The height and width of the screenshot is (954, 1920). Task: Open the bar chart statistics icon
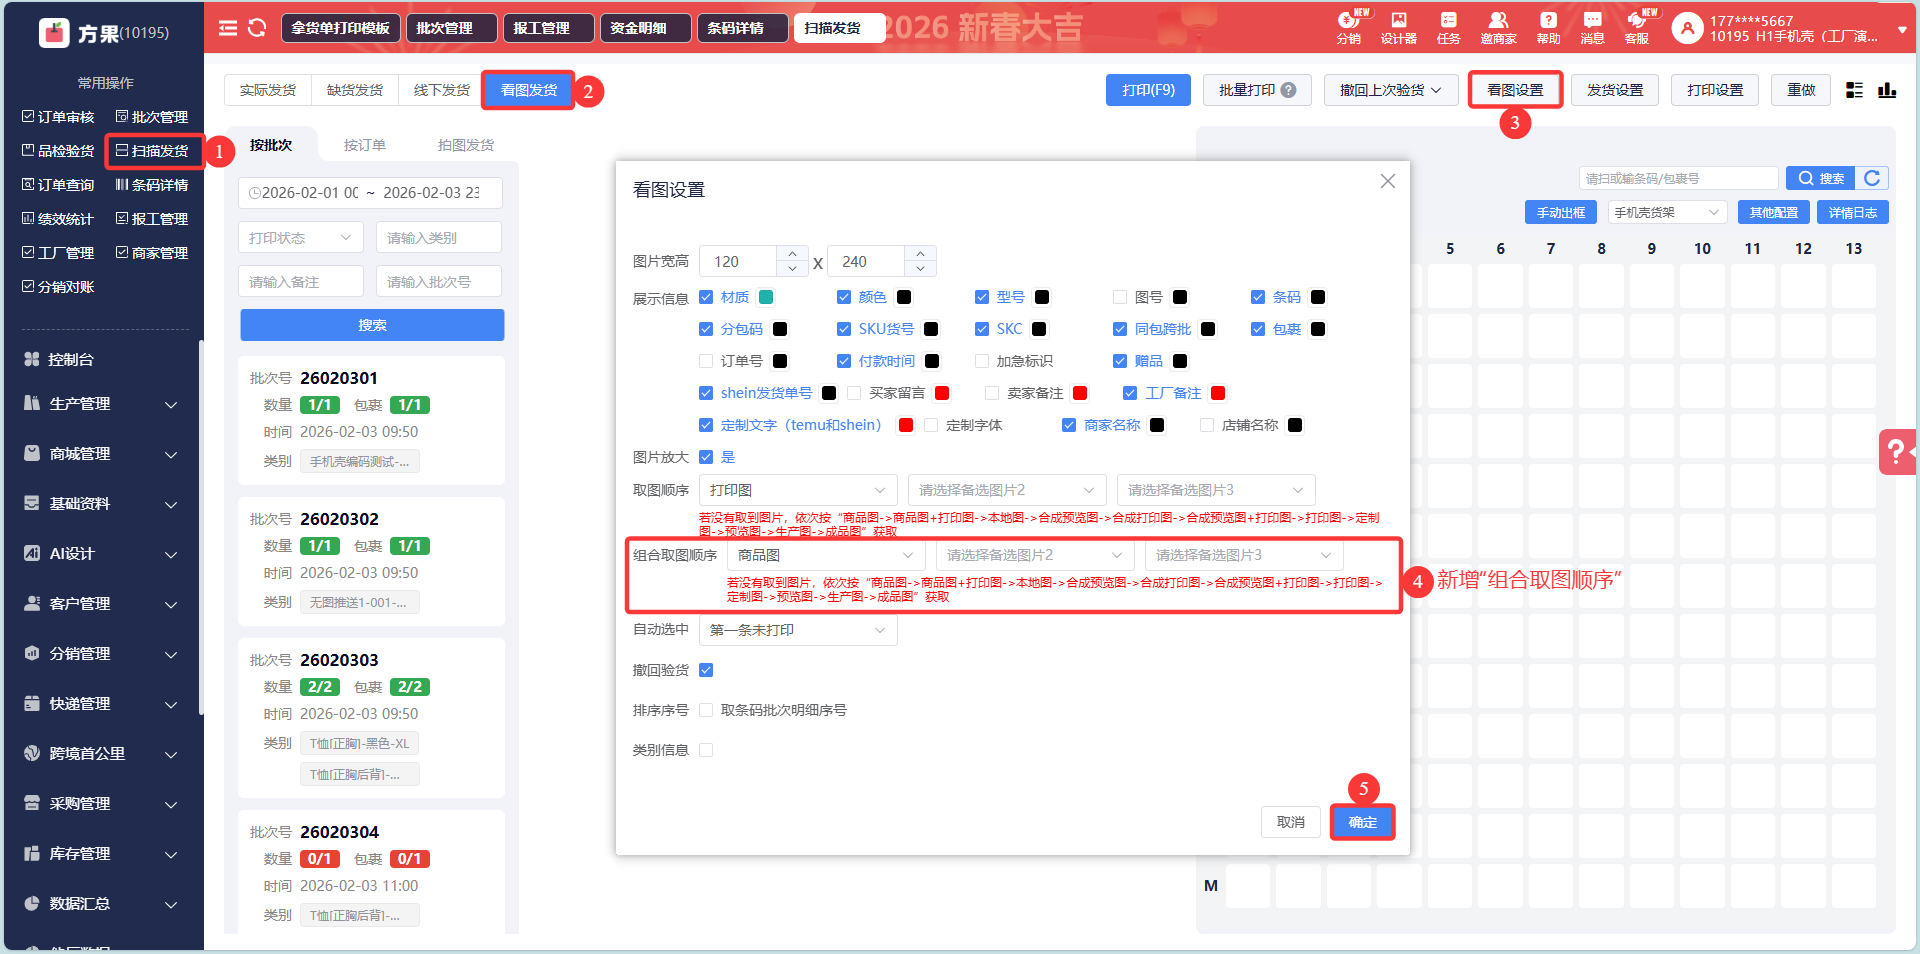[1887, 90]
